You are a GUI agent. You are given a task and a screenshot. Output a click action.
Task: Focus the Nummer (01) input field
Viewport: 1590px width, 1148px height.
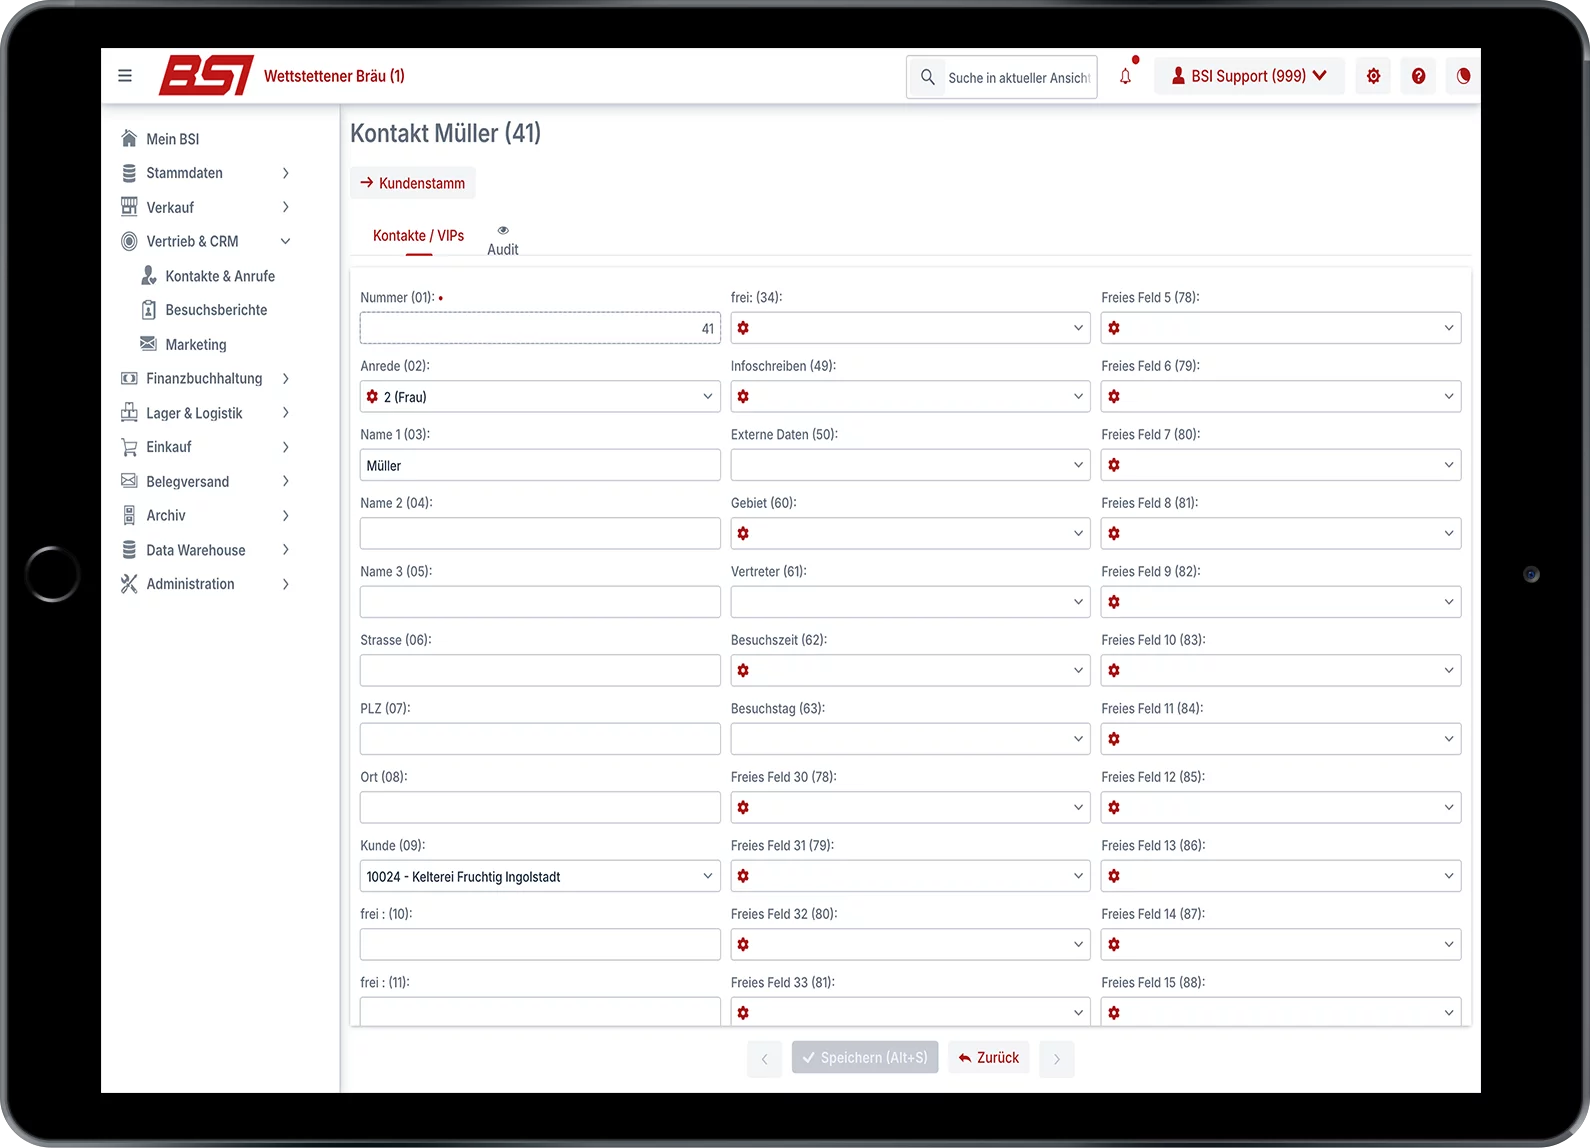[540, 328]
